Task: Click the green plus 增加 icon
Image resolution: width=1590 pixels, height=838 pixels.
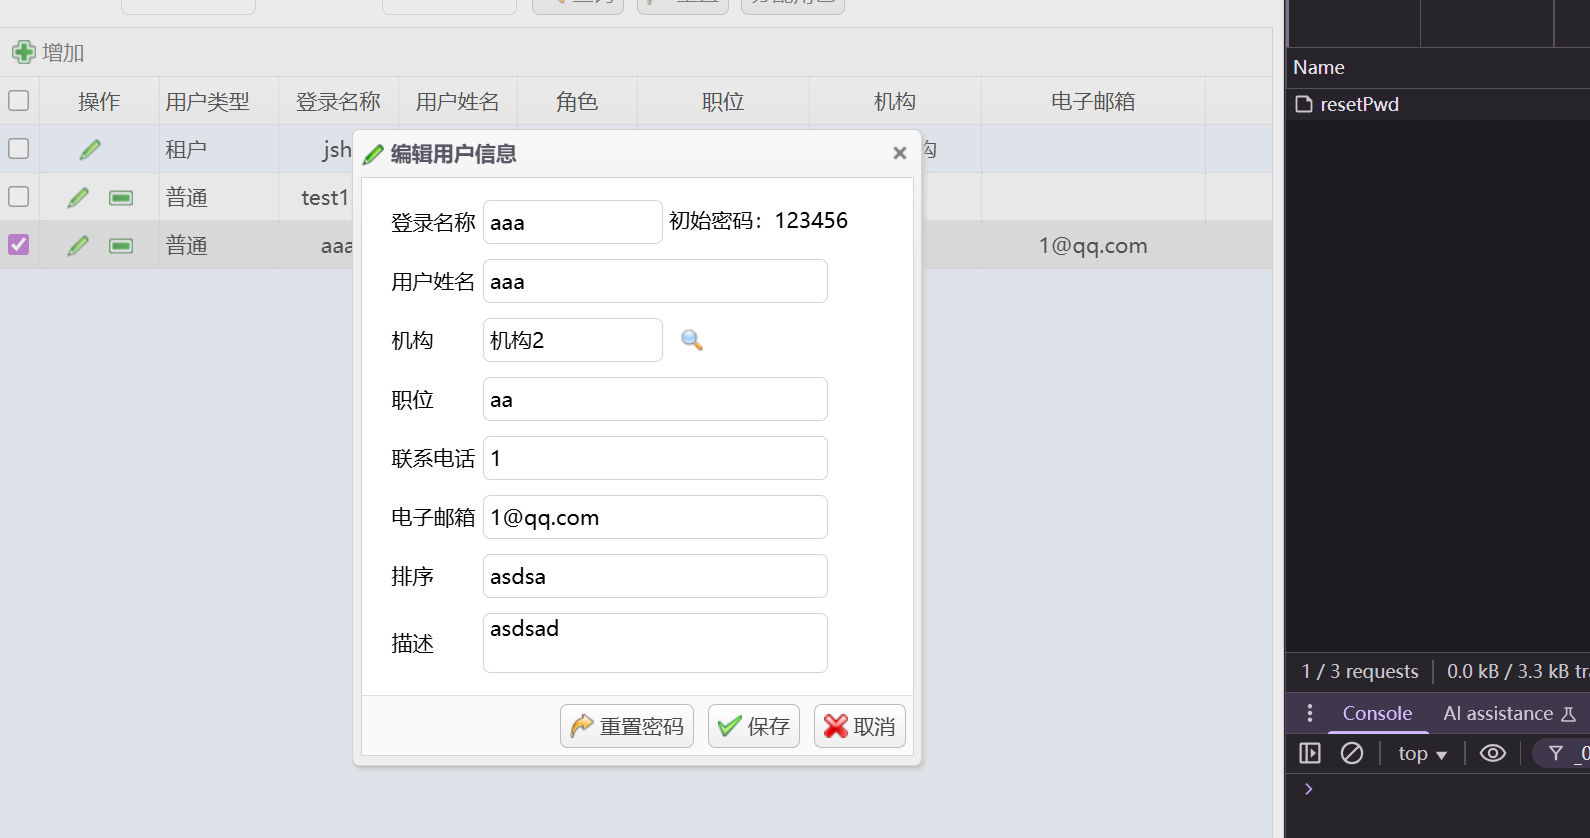Action: [24, 52]
